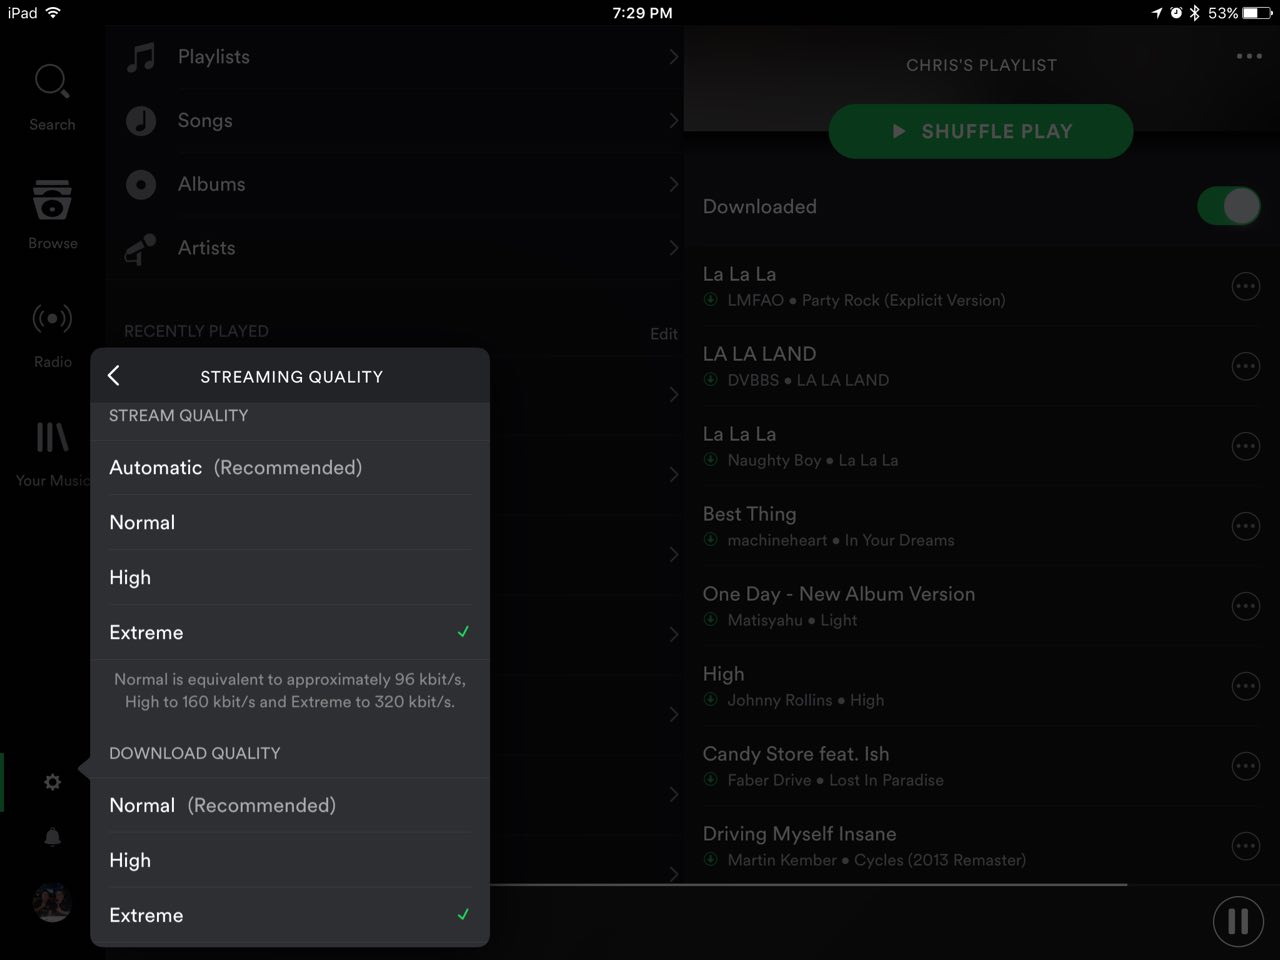The height and width of the screenshot is (960, 1280).
Task: Open Radio in the sidebar
Action: tap(52, 334)
